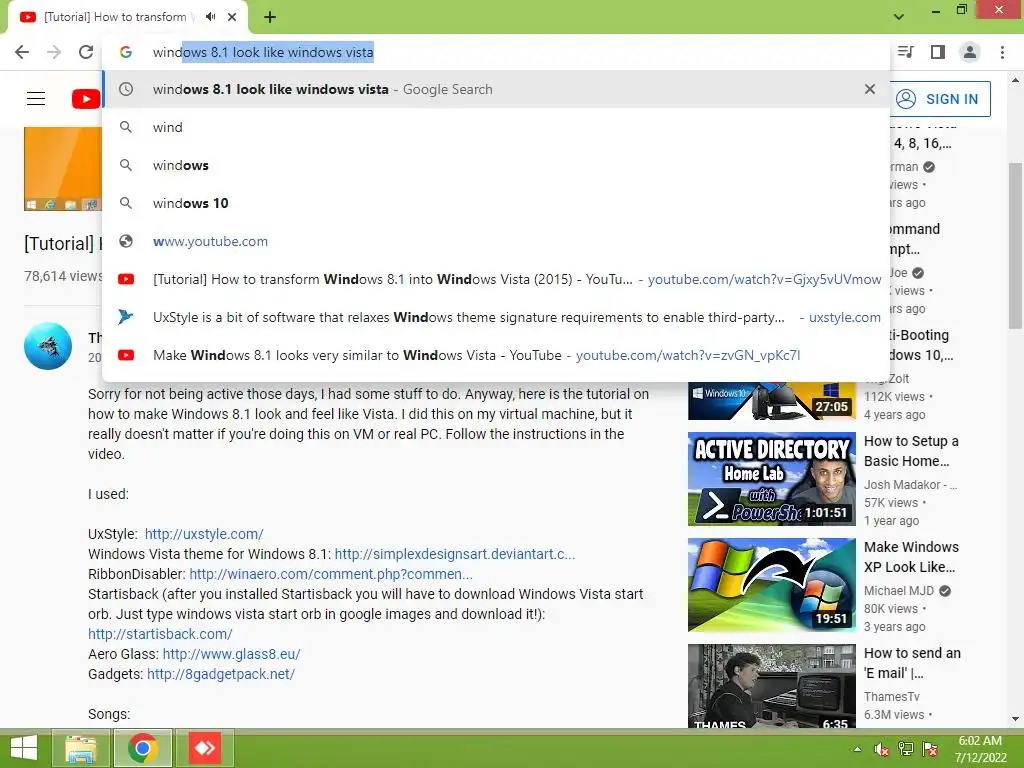This screenshot has width=1024, height=768.
Task: Show hidden tray icons arrow
Action: [857, 749]
